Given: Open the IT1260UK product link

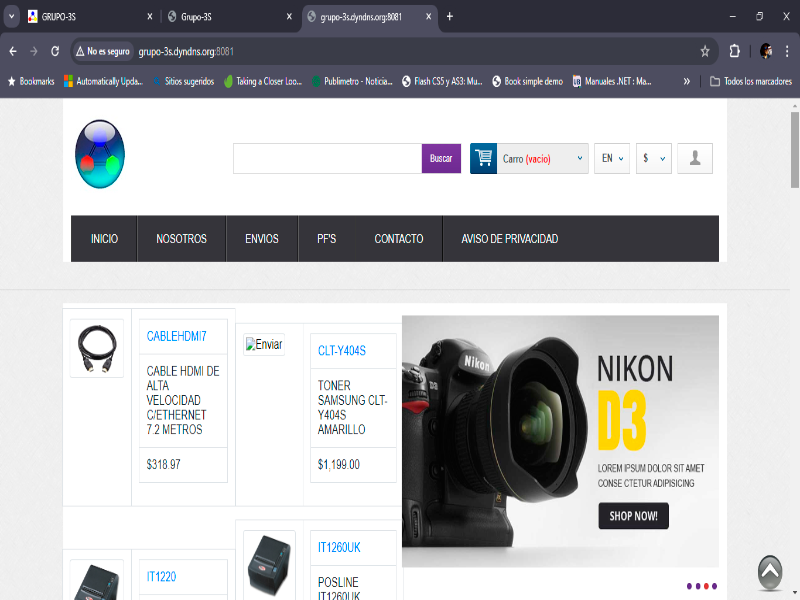Looking at the screenshot, I should pos(339,547).
